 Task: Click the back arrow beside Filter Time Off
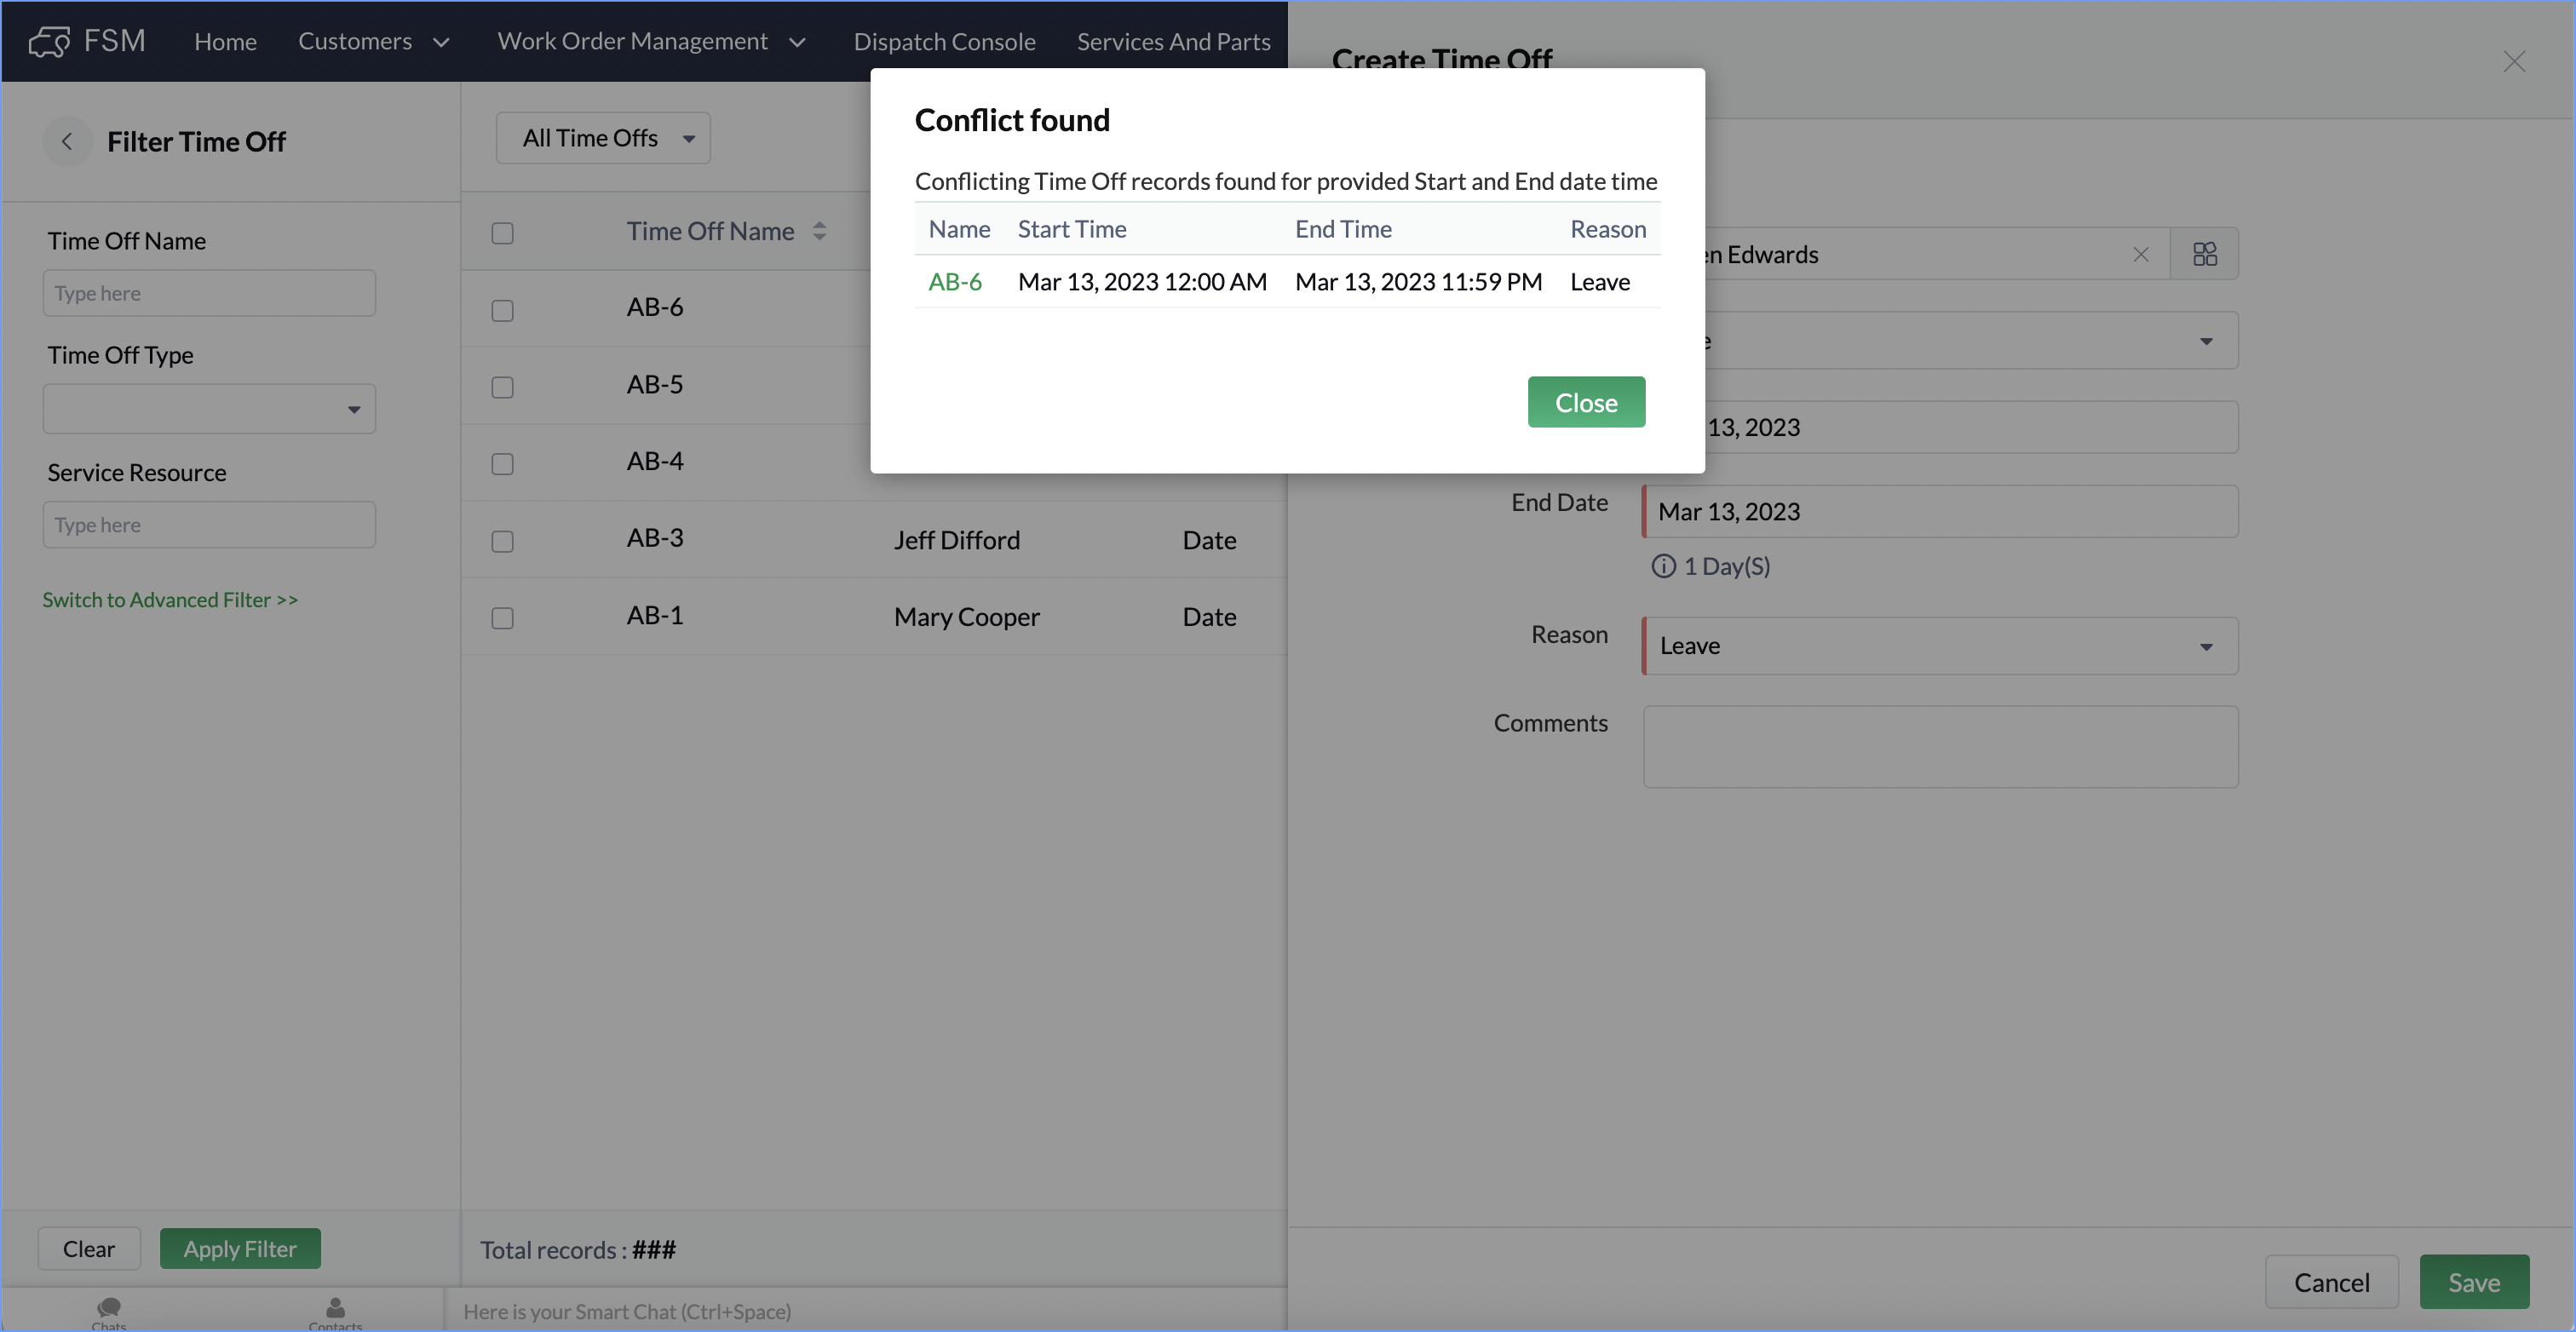(67, 141)
